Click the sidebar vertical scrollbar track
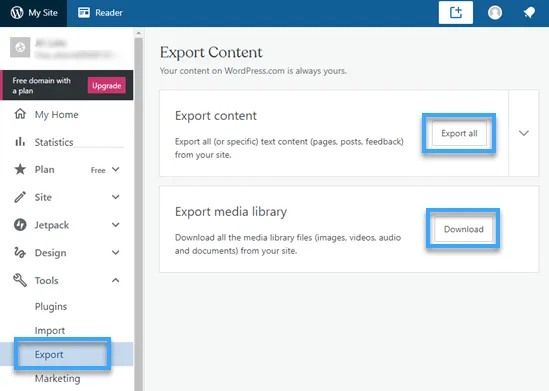 click(139, 214)
